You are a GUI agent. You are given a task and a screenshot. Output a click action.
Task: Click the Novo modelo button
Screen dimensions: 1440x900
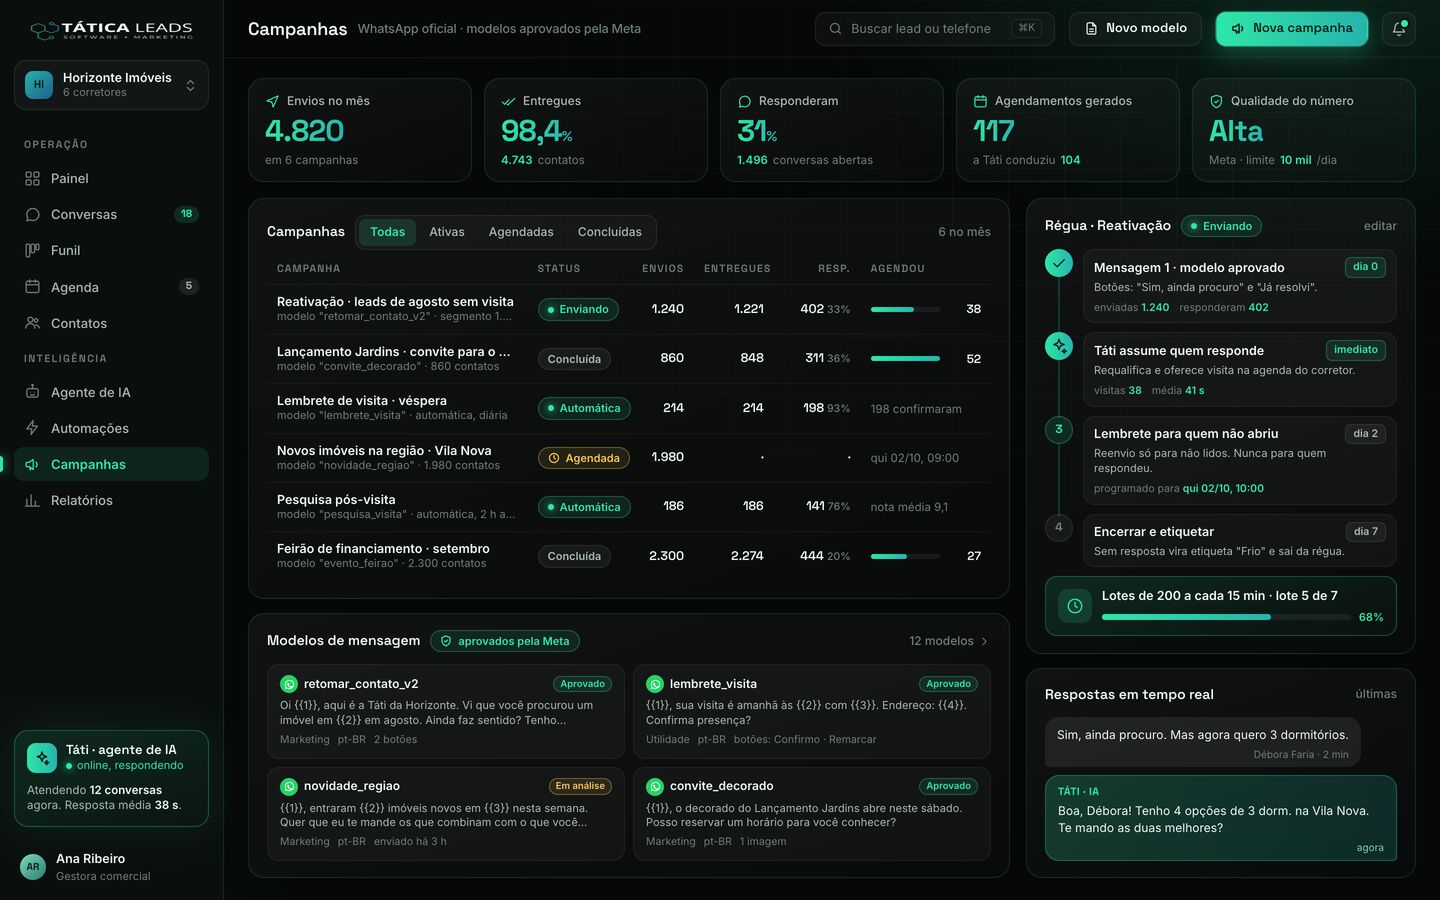tap(1136, 29)
